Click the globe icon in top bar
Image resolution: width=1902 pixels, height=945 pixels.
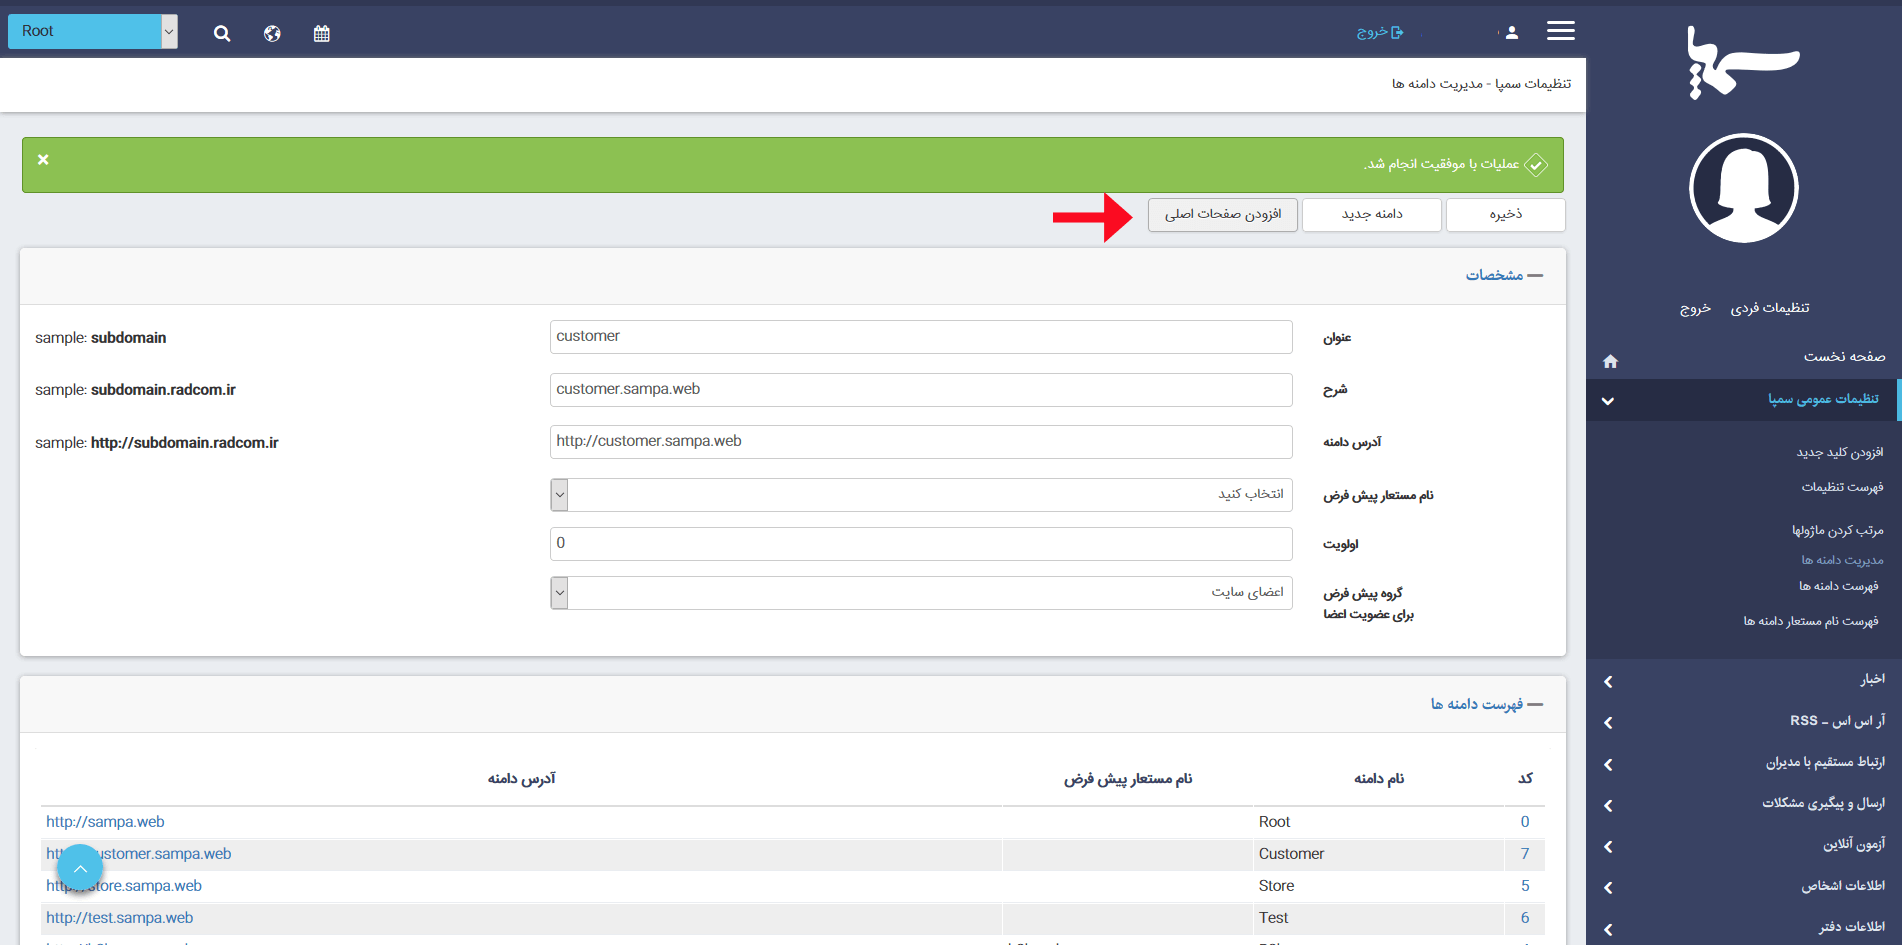(x=272, y=34)
